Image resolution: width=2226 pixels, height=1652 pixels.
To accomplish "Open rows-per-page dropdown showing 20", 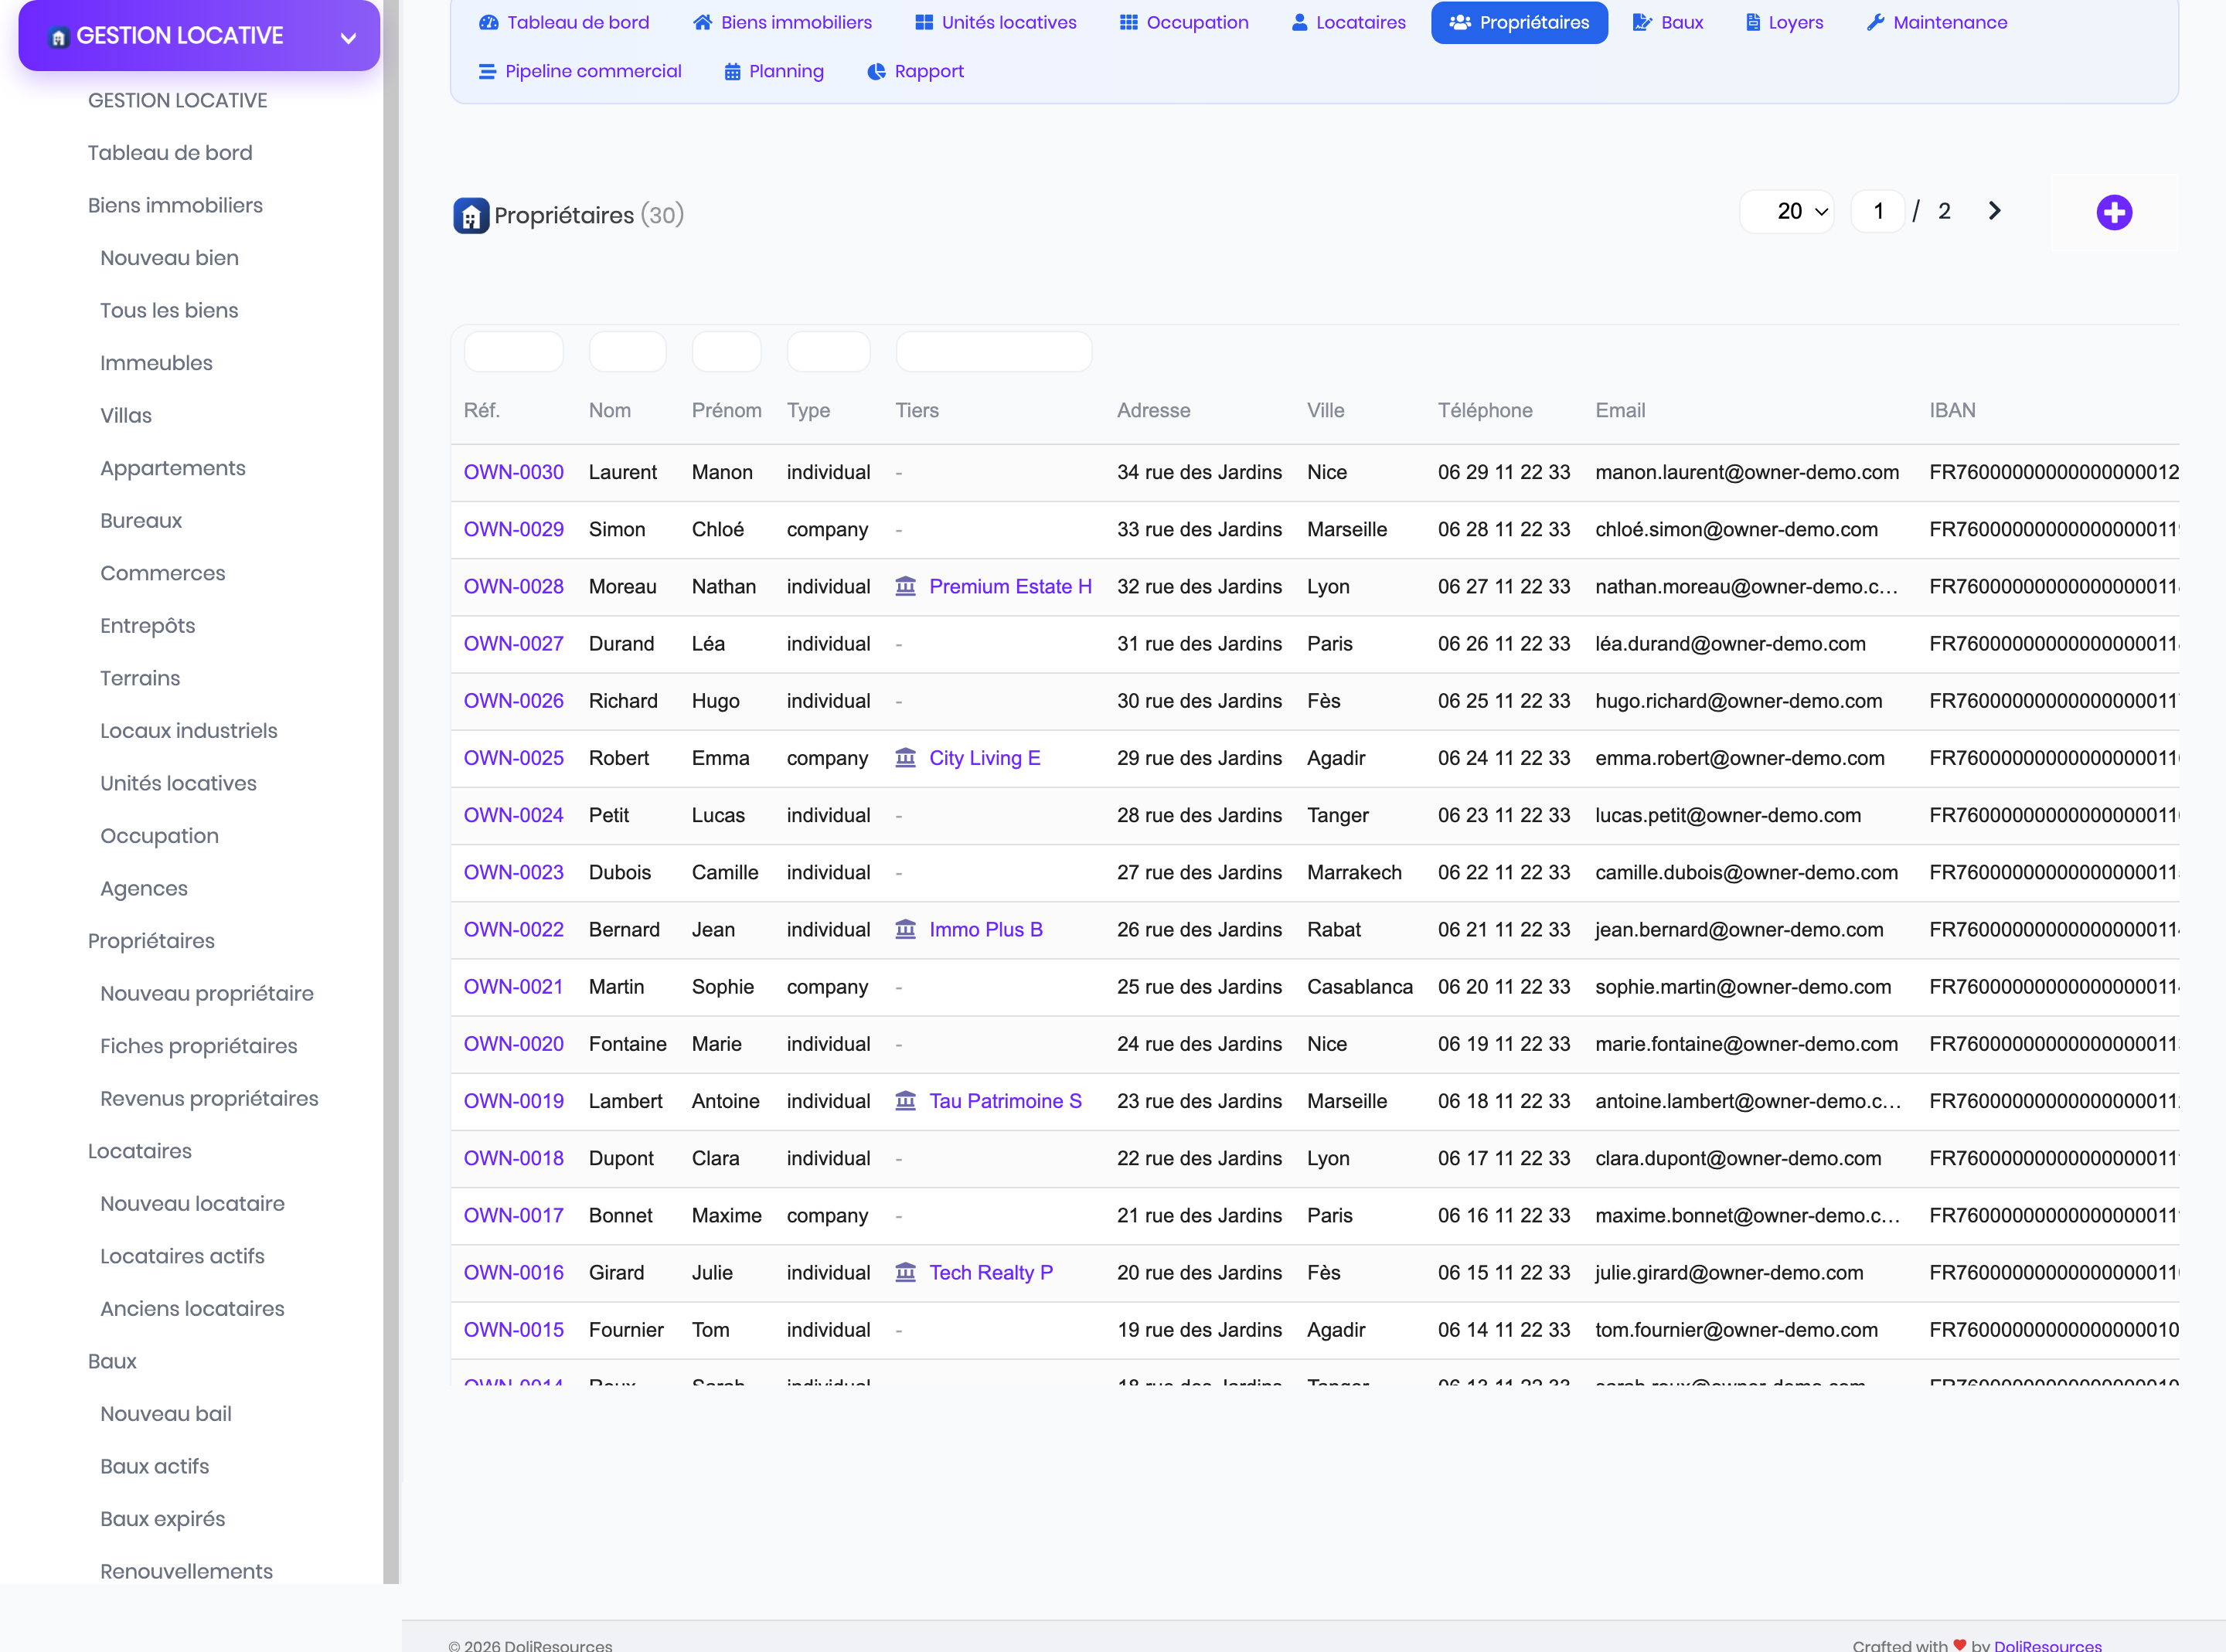I will coord(1787,211).
